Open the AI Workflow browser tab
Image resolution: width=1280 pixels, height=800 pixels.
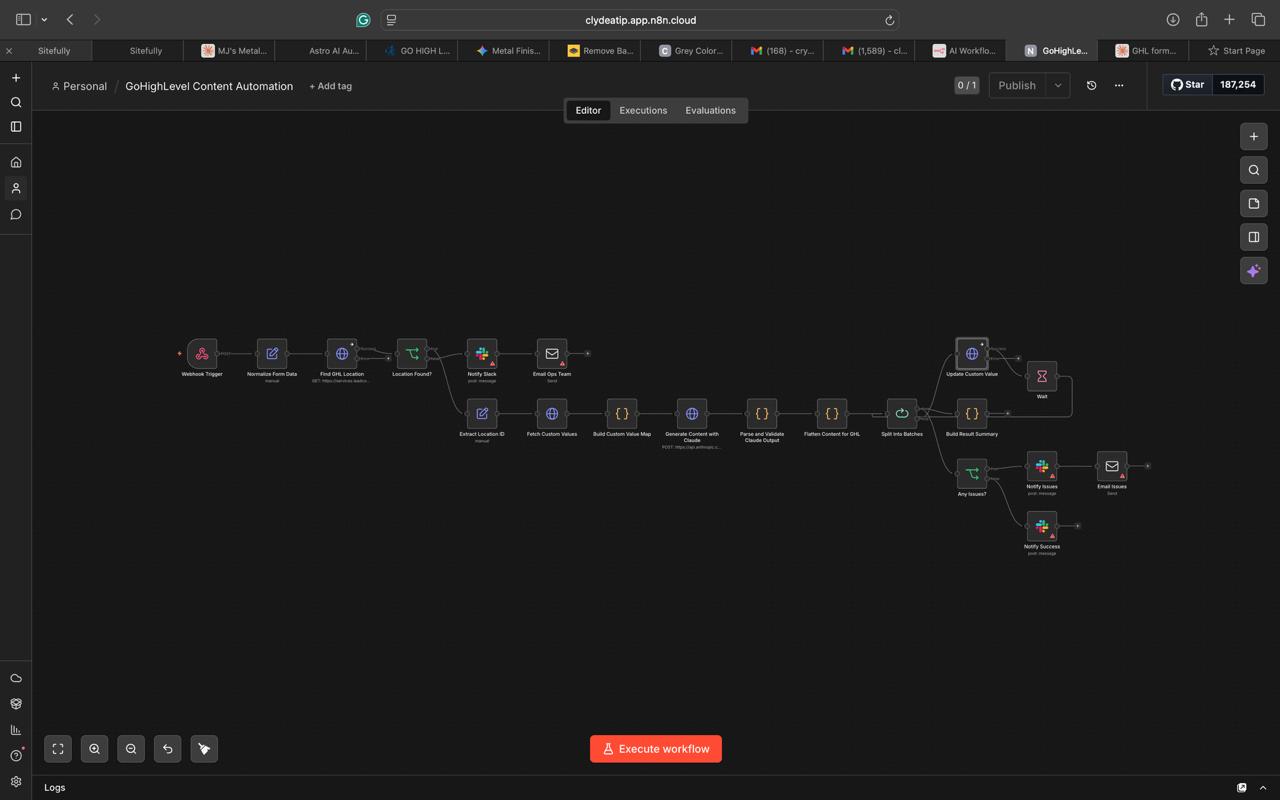click(x=964, y=50)
